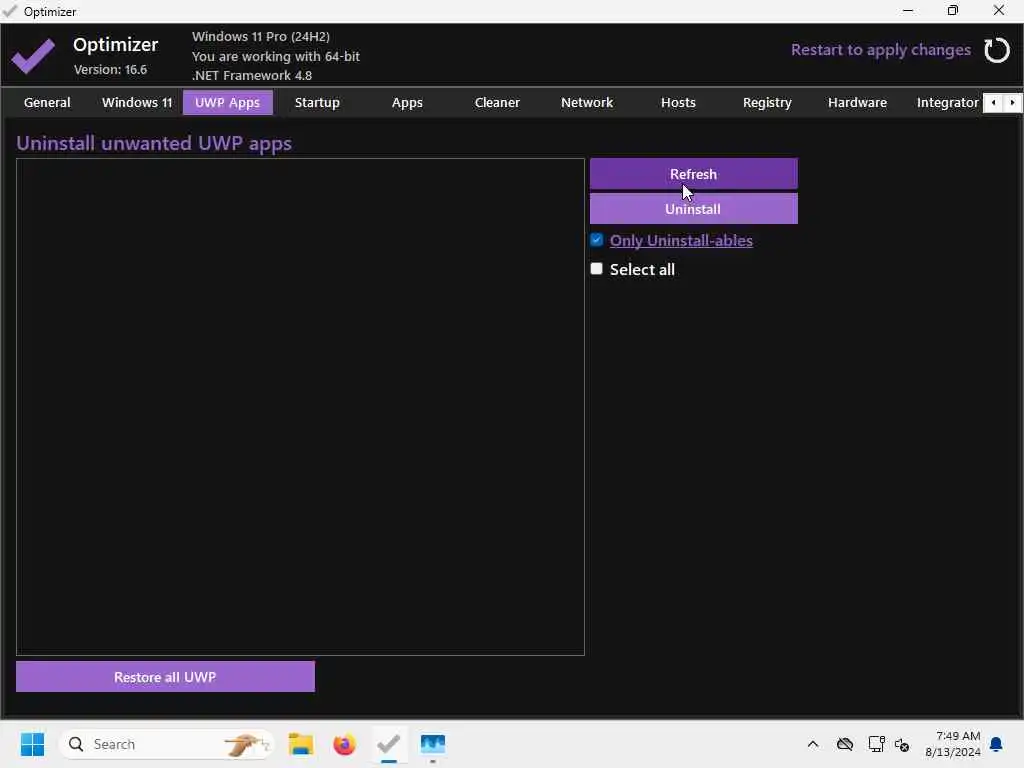Click the .NET Framework 4.8 text
The image size is (1024, 768).
point(252,75)
